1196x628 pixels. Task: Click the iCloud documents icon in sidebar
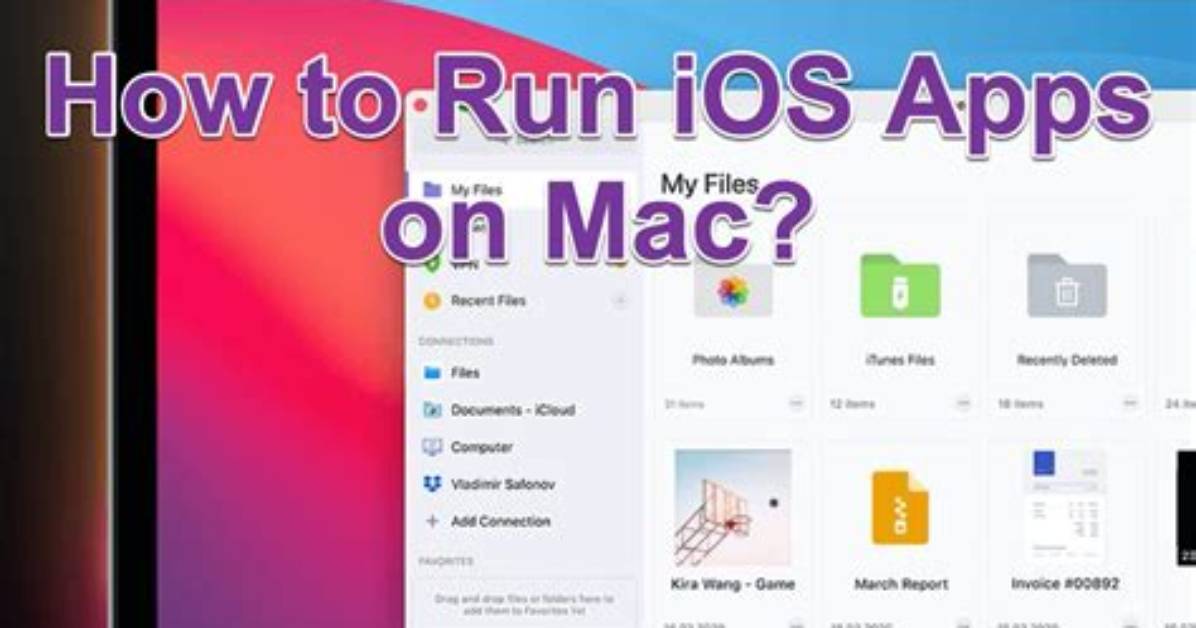click(432, 410)
